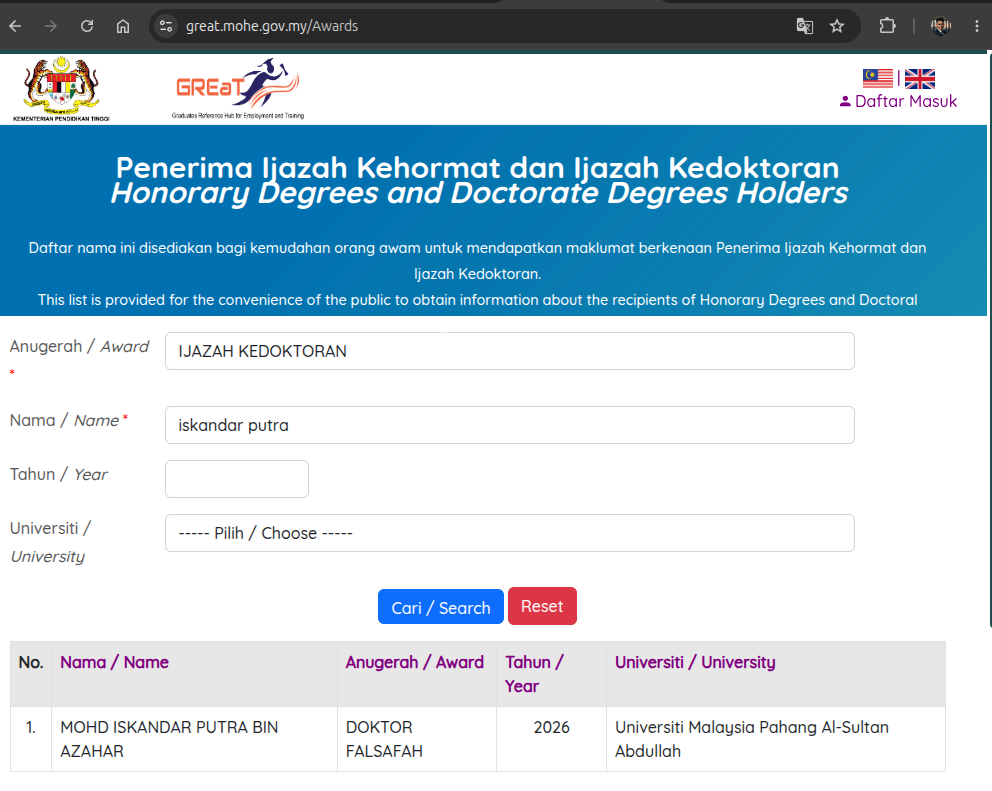Screen dimensions: 992x791
Task: Open the Chrome three-dot menu
Action: click(x=977, y=26)
